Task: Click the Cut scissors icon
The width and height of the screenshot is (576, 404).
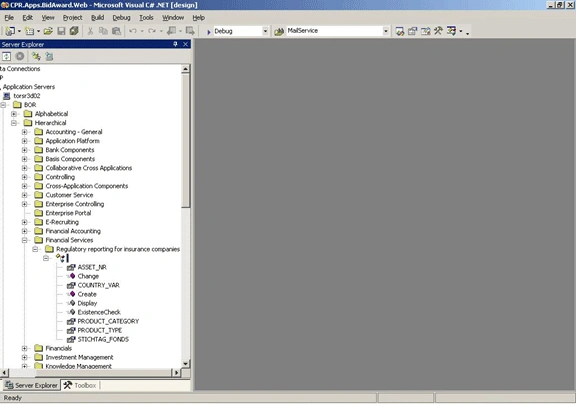Action: click(x=90, y=31)
